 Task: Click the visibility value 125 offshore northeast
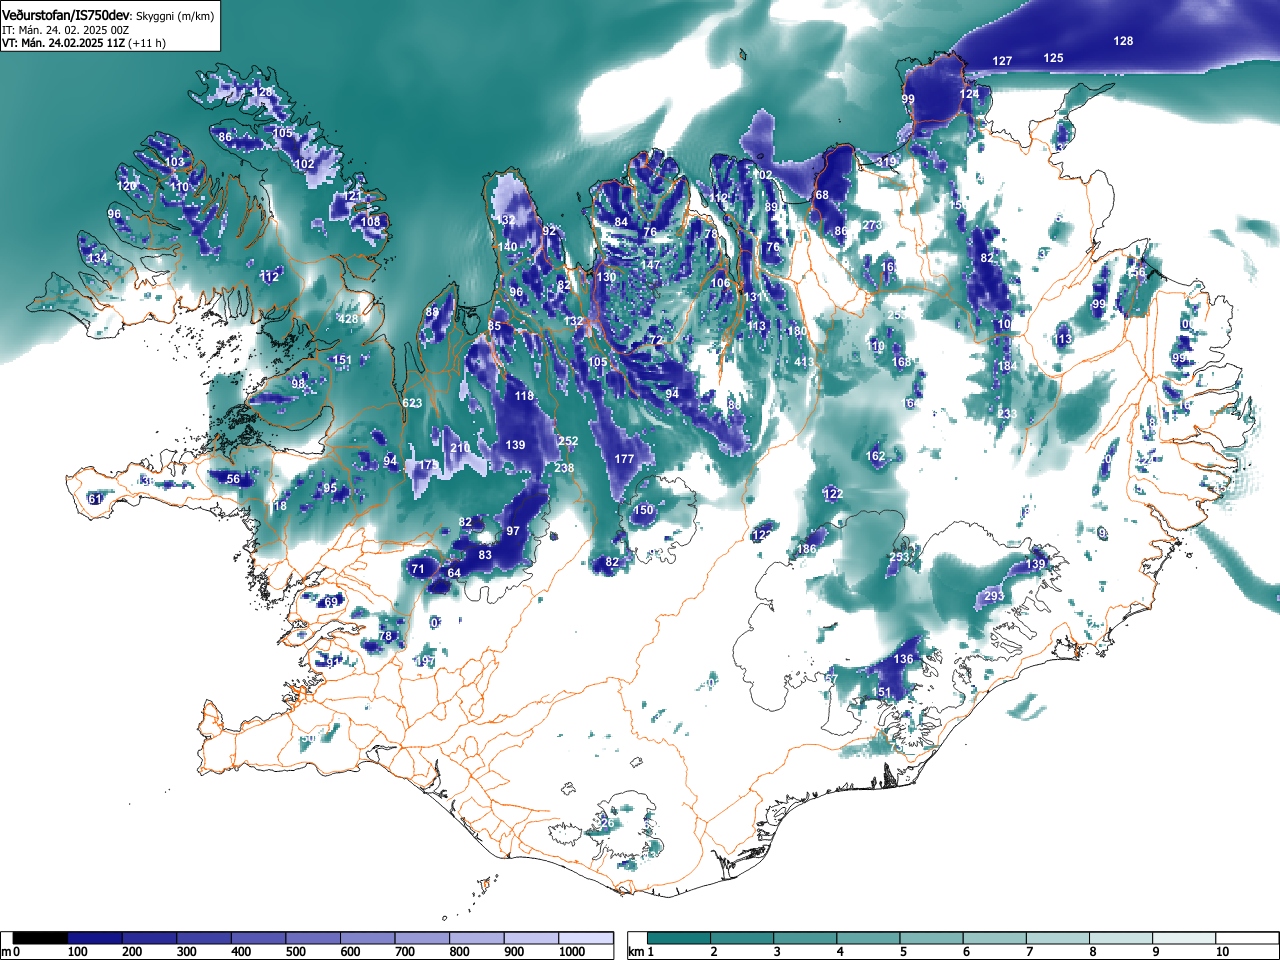1054,58
